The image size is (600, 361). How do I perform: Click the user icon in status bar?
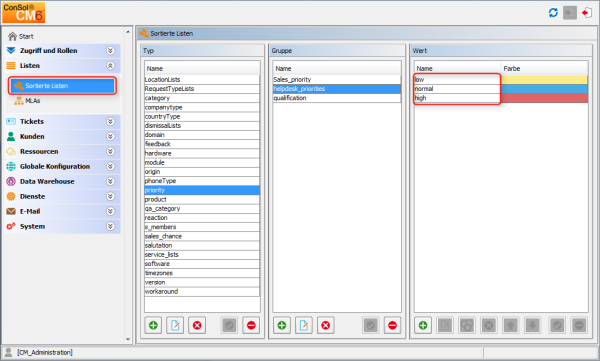point(8,352)
